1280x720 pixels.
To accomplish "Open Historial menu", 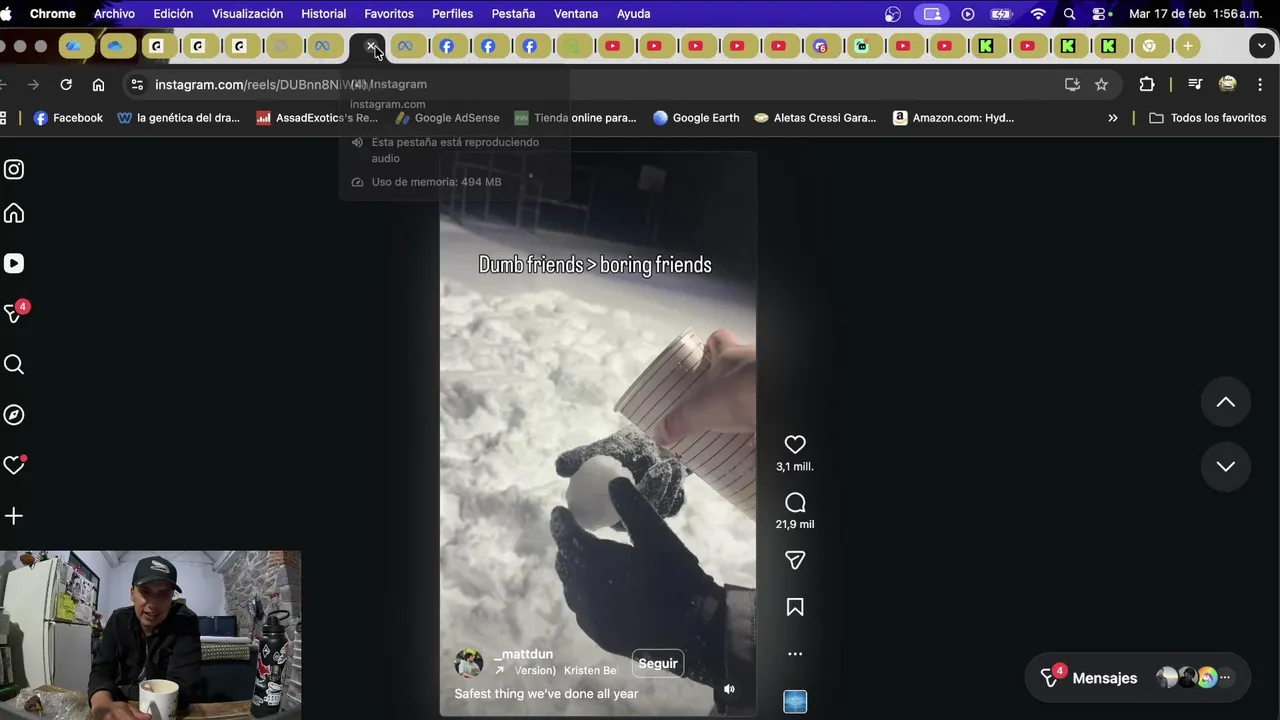I will click(x=323, y=14).
